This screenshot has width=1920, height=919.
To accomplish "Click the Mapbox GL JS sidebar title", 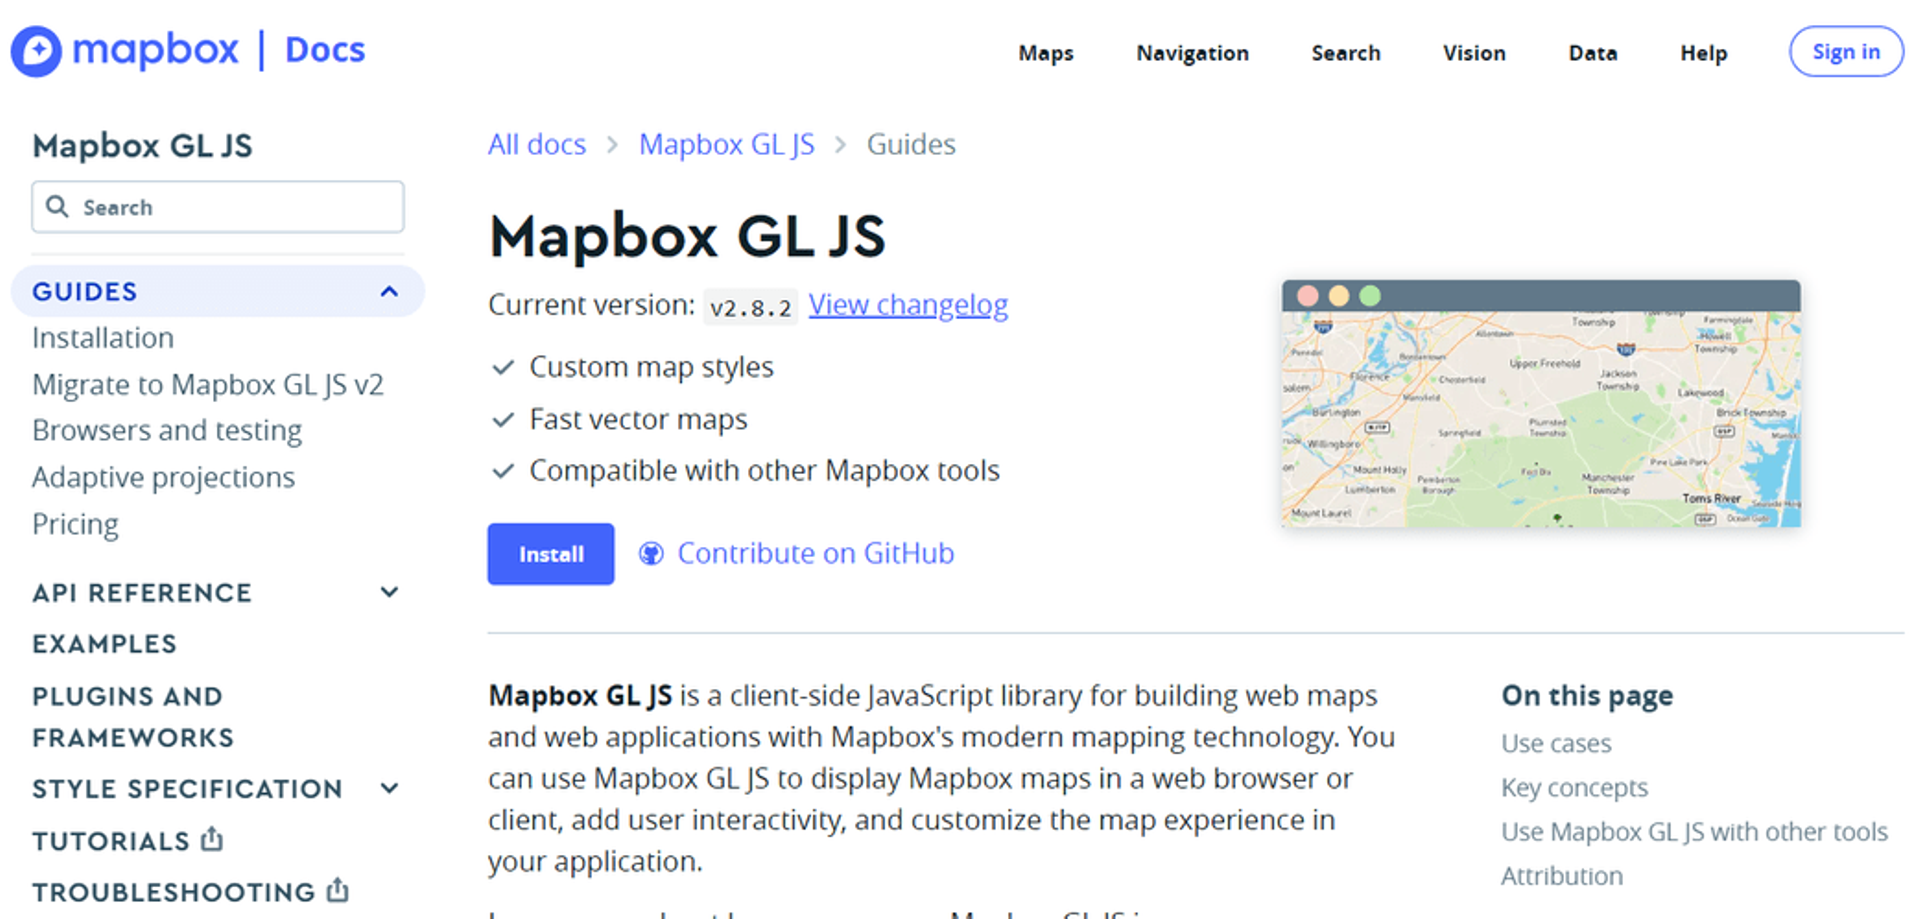I will pyautogui.click(x=142, y=146).
